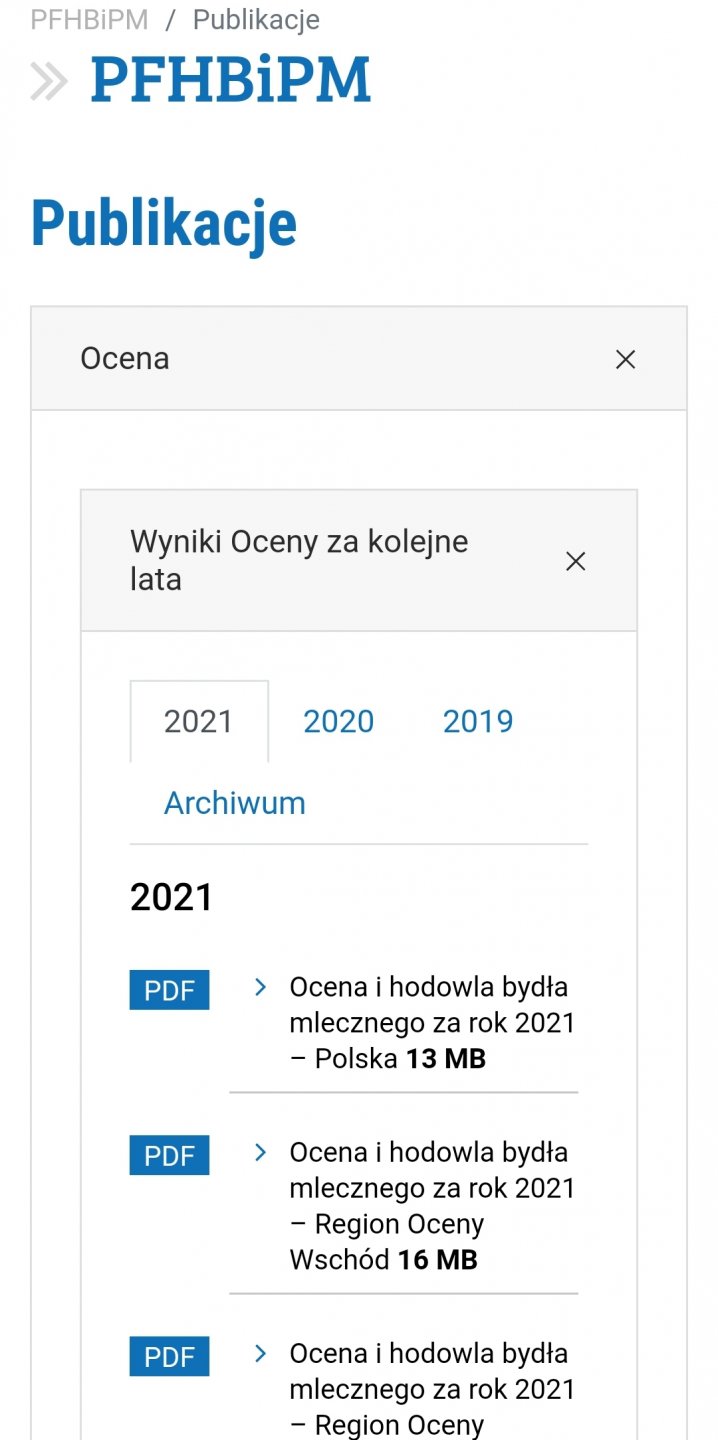Collapse Wyniki Oceny za kolejne lata panel
Image resolution: width=718 pixels, height=1440 pixels.
pos(575,561)
